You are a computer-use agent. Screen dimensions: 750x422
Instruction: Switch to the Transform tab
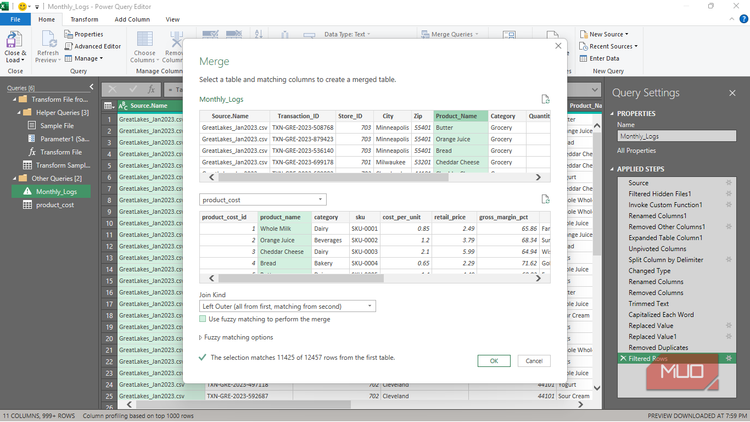84,20
